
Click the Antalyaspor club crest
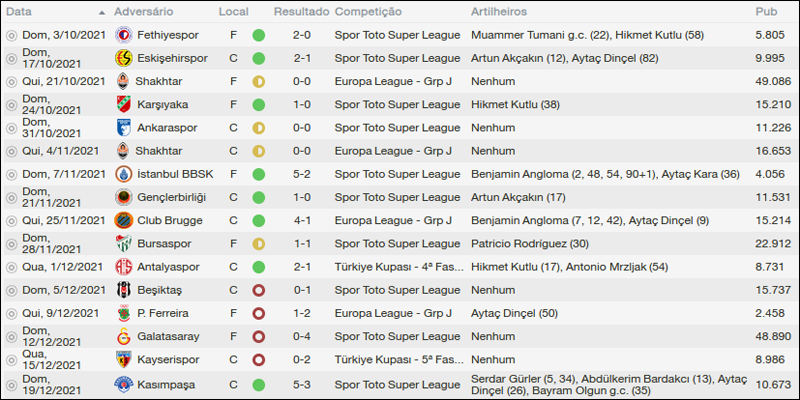tap(123, 266)
